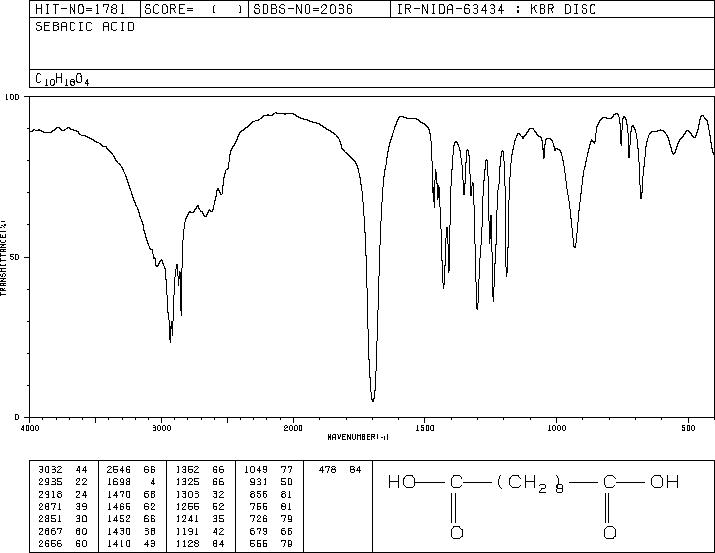Click the 2000 tick label on x-axis
Viewport: 715px width, 553px height.
(x=293, y=428)
